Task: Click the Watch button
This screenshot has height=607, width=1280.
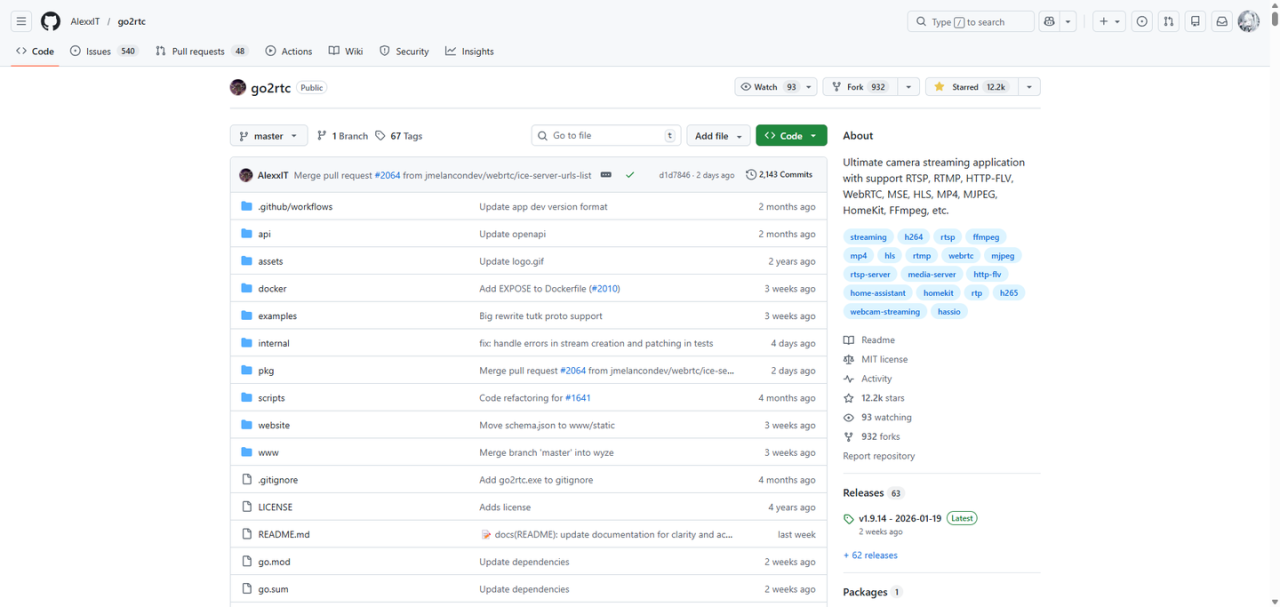Action: coord(768,87)
